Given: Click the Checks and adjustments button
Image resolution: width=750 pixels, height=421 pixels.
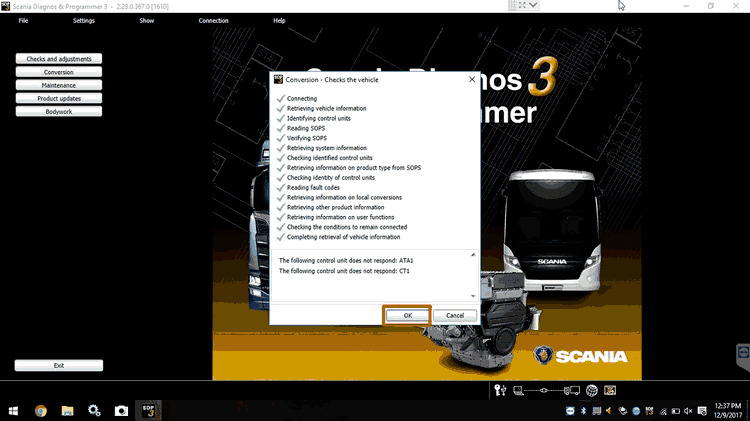Looking at the screenshot, I should click(59, 58).
